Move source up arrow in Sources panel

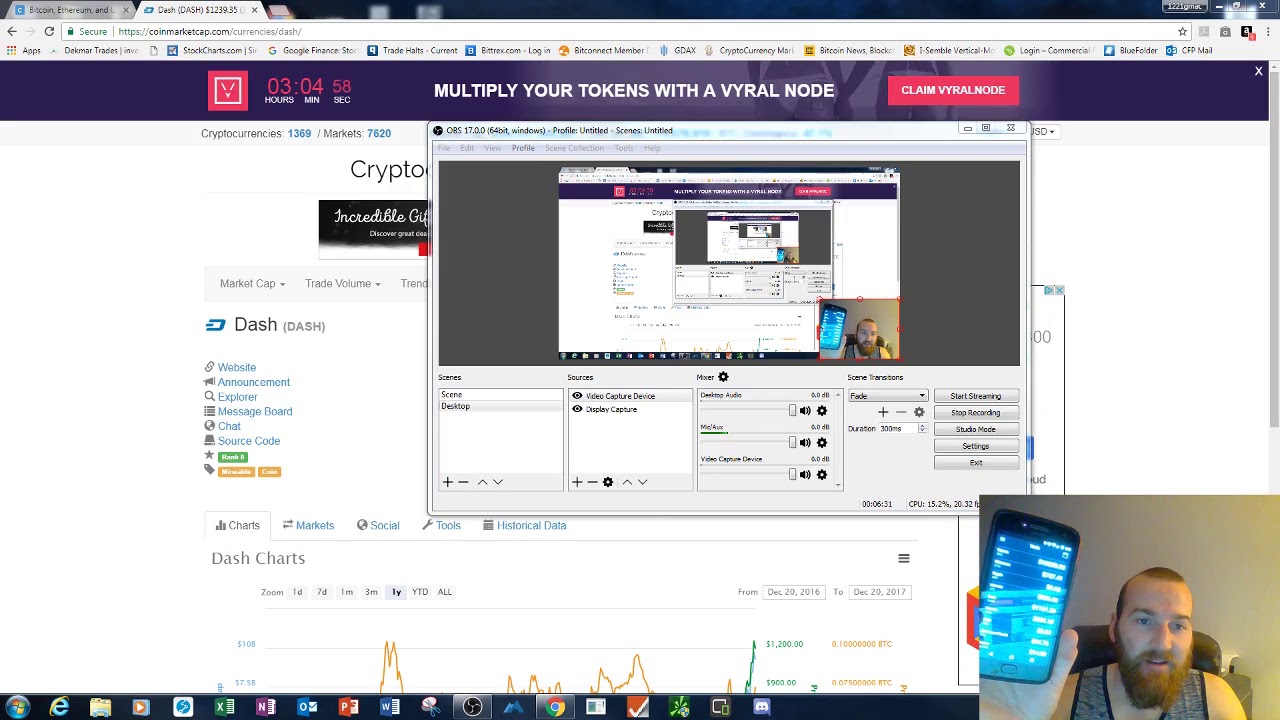click(x=627, y=482)
